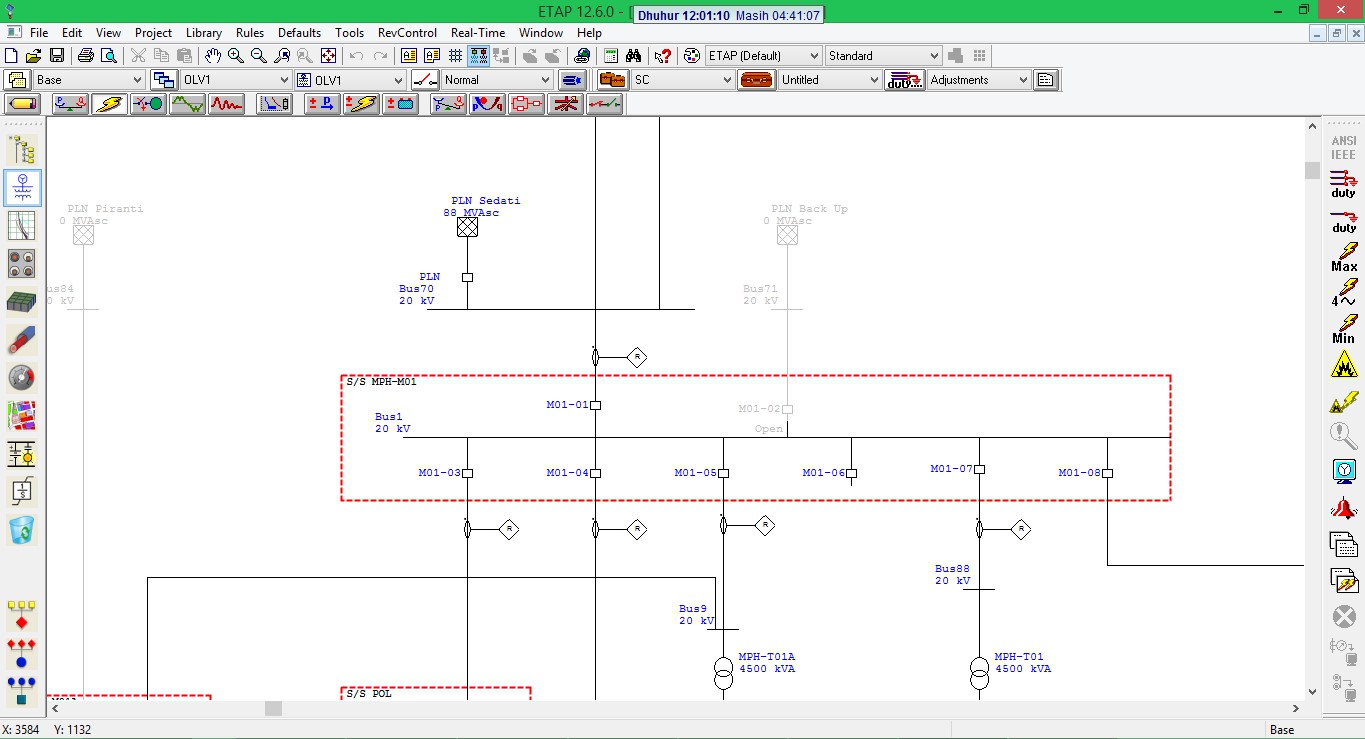Click the vertical scrollbar down arrow
This screenshot has height=739, width=1365.
click(1313, 691)
